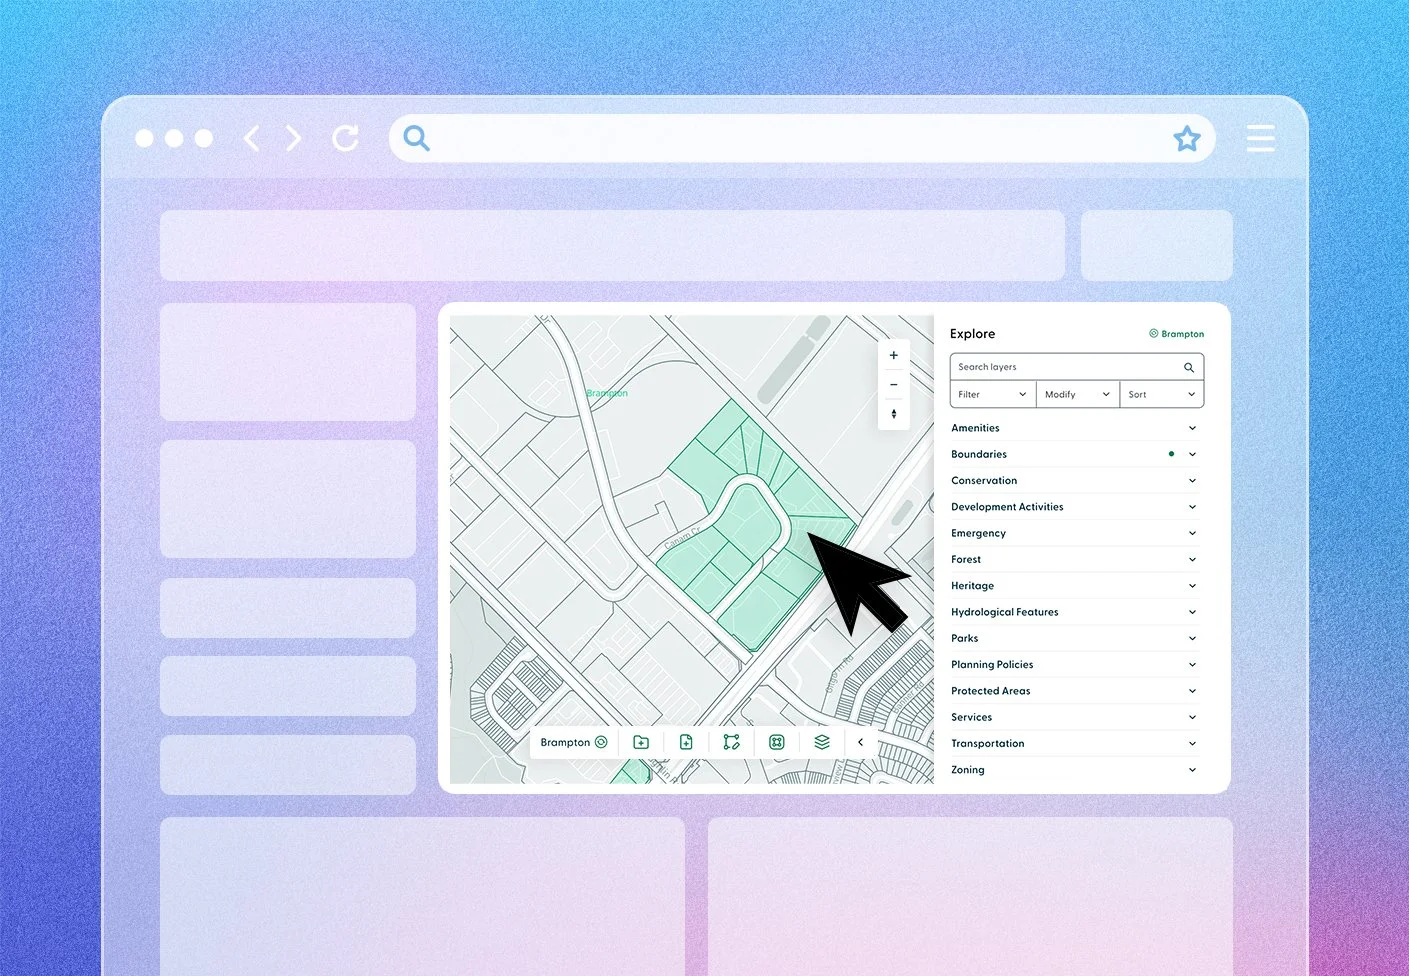
Task: Expand the Services category
Action: 1075,717
